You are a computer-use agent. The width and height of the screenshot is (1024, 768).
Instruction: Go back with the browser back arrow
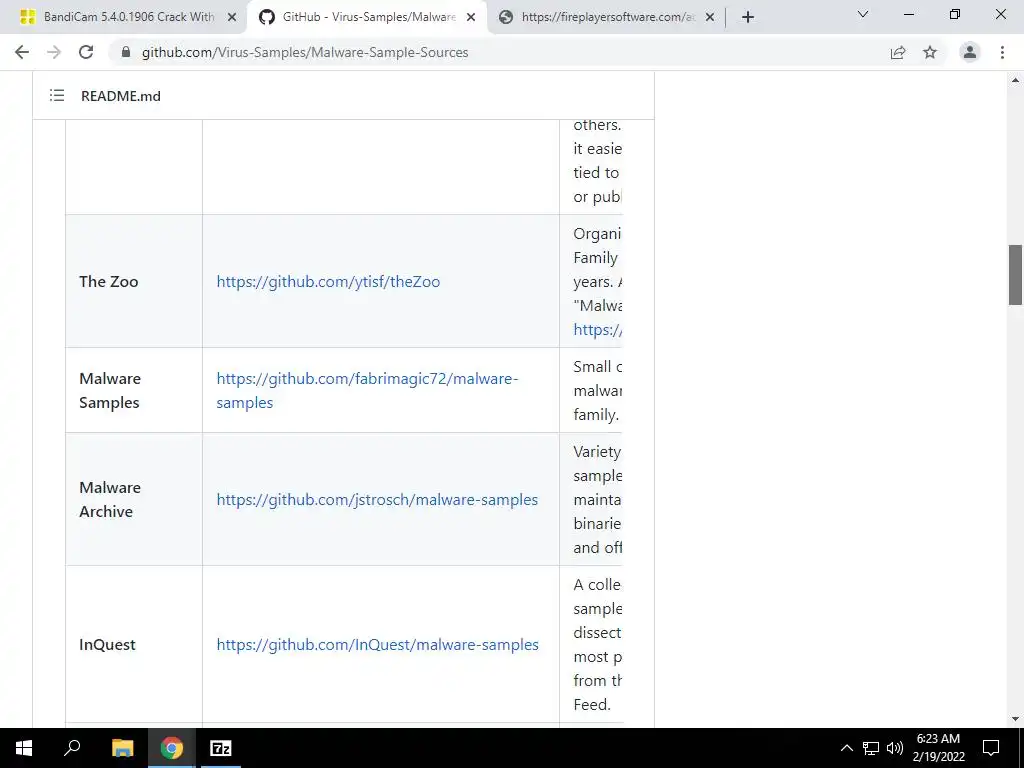[x=22, y=52]
